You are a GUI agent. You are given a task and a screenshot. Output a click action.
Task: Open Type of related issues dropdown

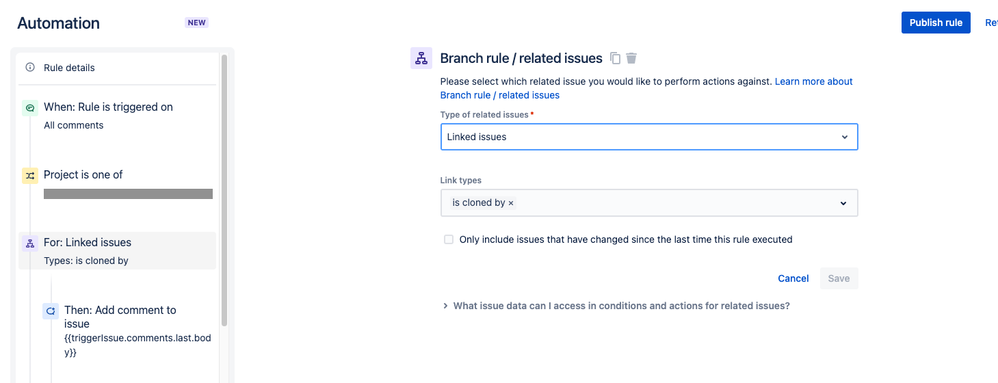tap(649, 137)
